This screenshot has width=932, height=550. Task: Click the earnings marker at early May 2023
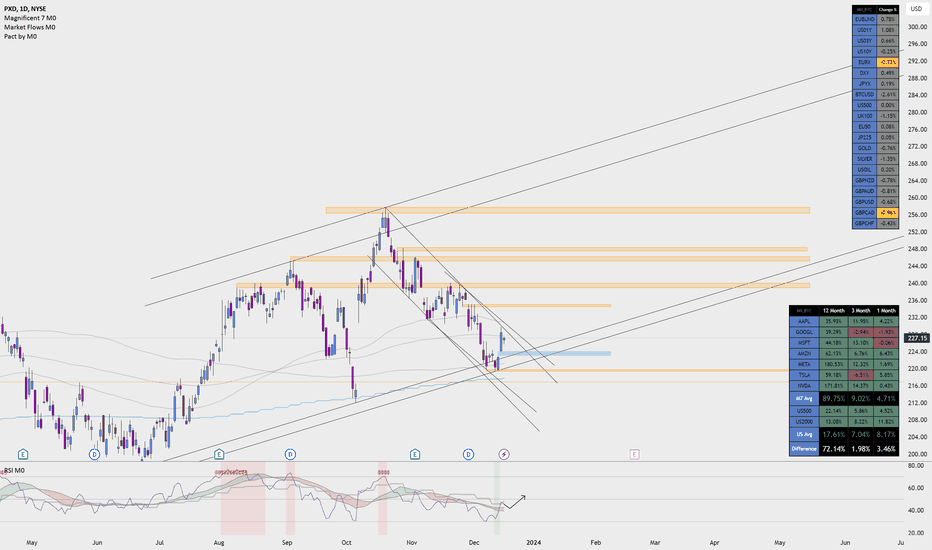click(23, 454)
